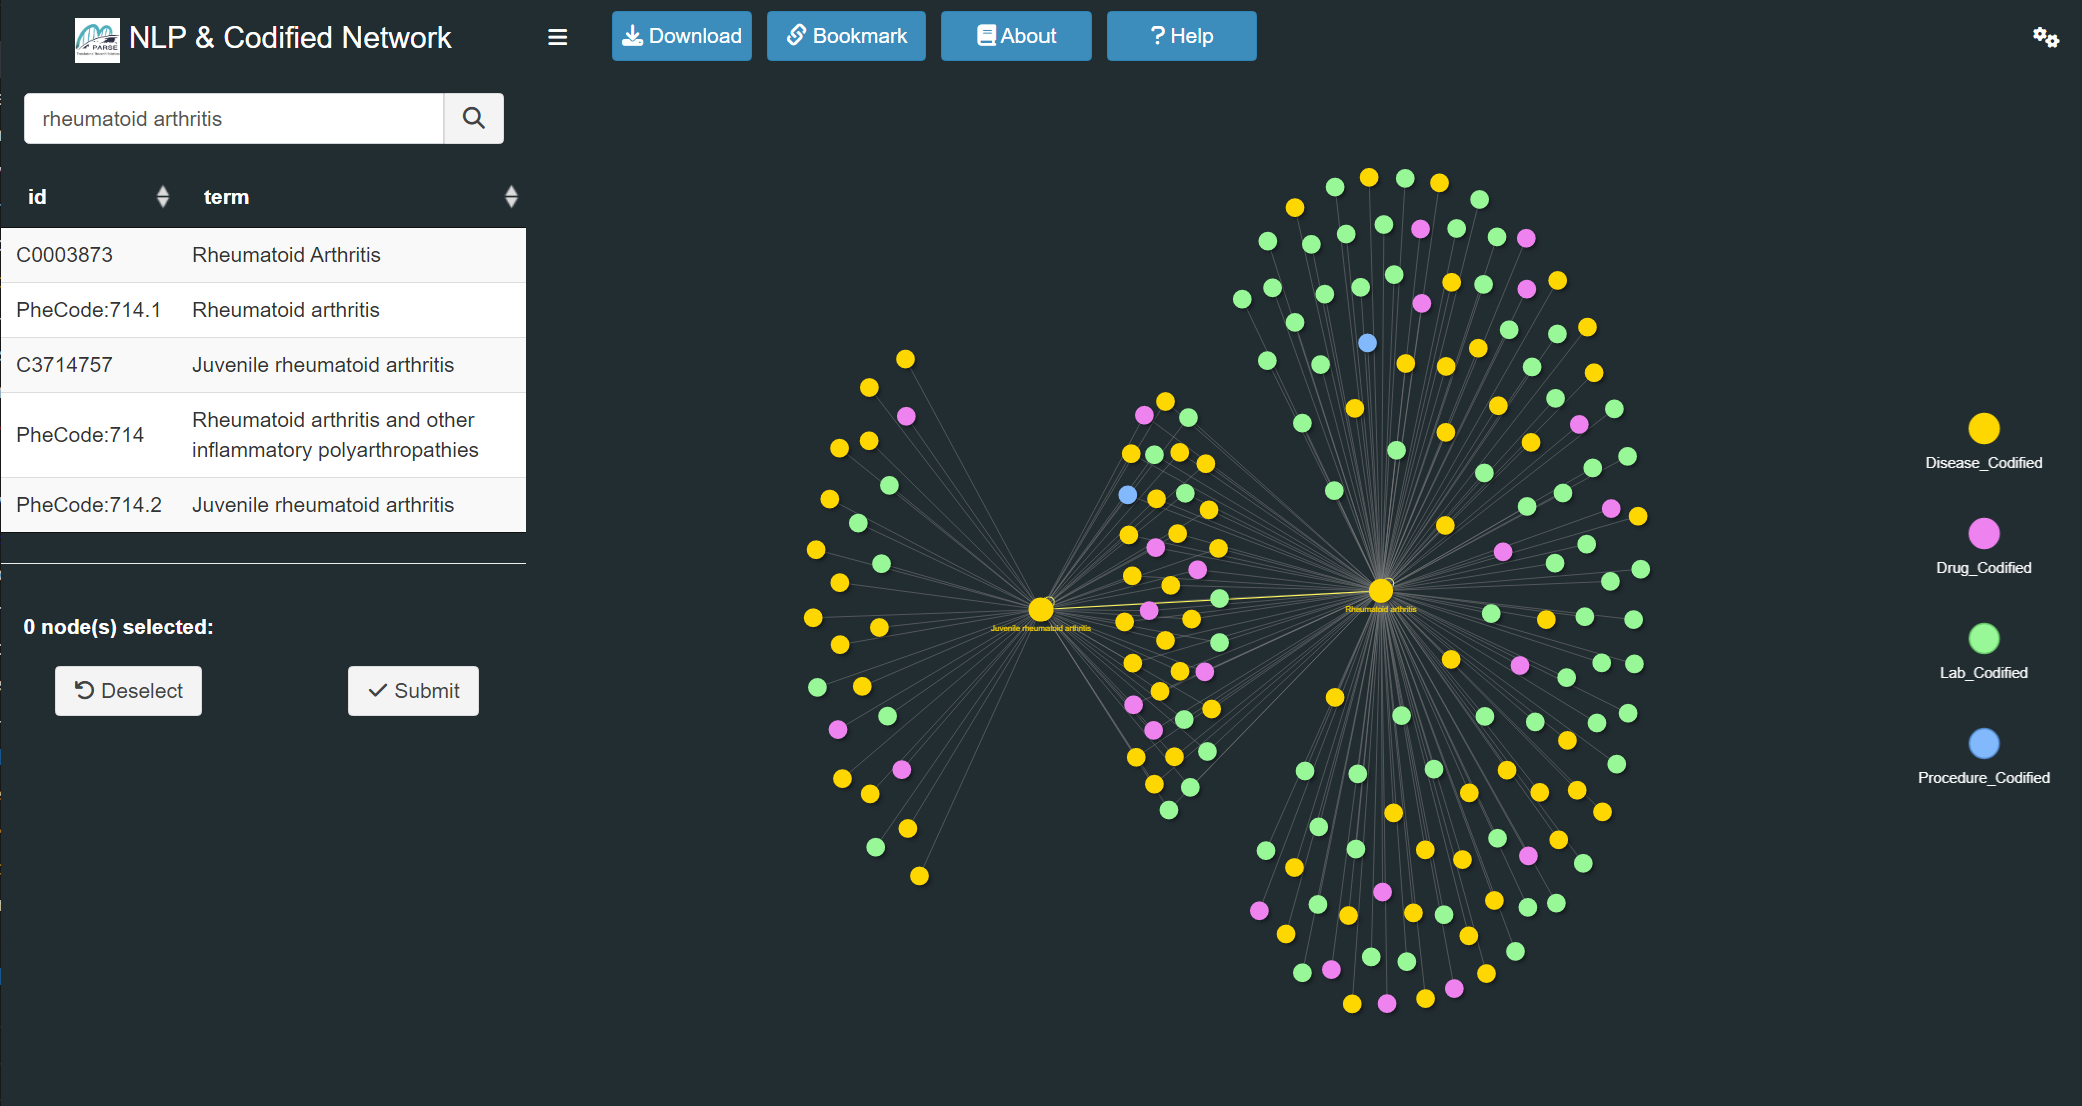Sort table by term column arrows
The image size is (2082, 1106).
(511, 197)
